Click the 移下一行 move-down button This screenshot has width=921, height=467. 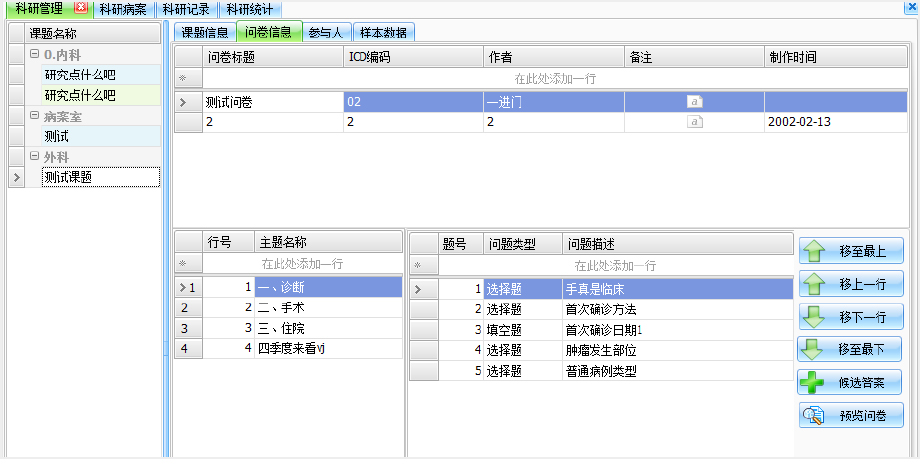[x=850, y=316]
